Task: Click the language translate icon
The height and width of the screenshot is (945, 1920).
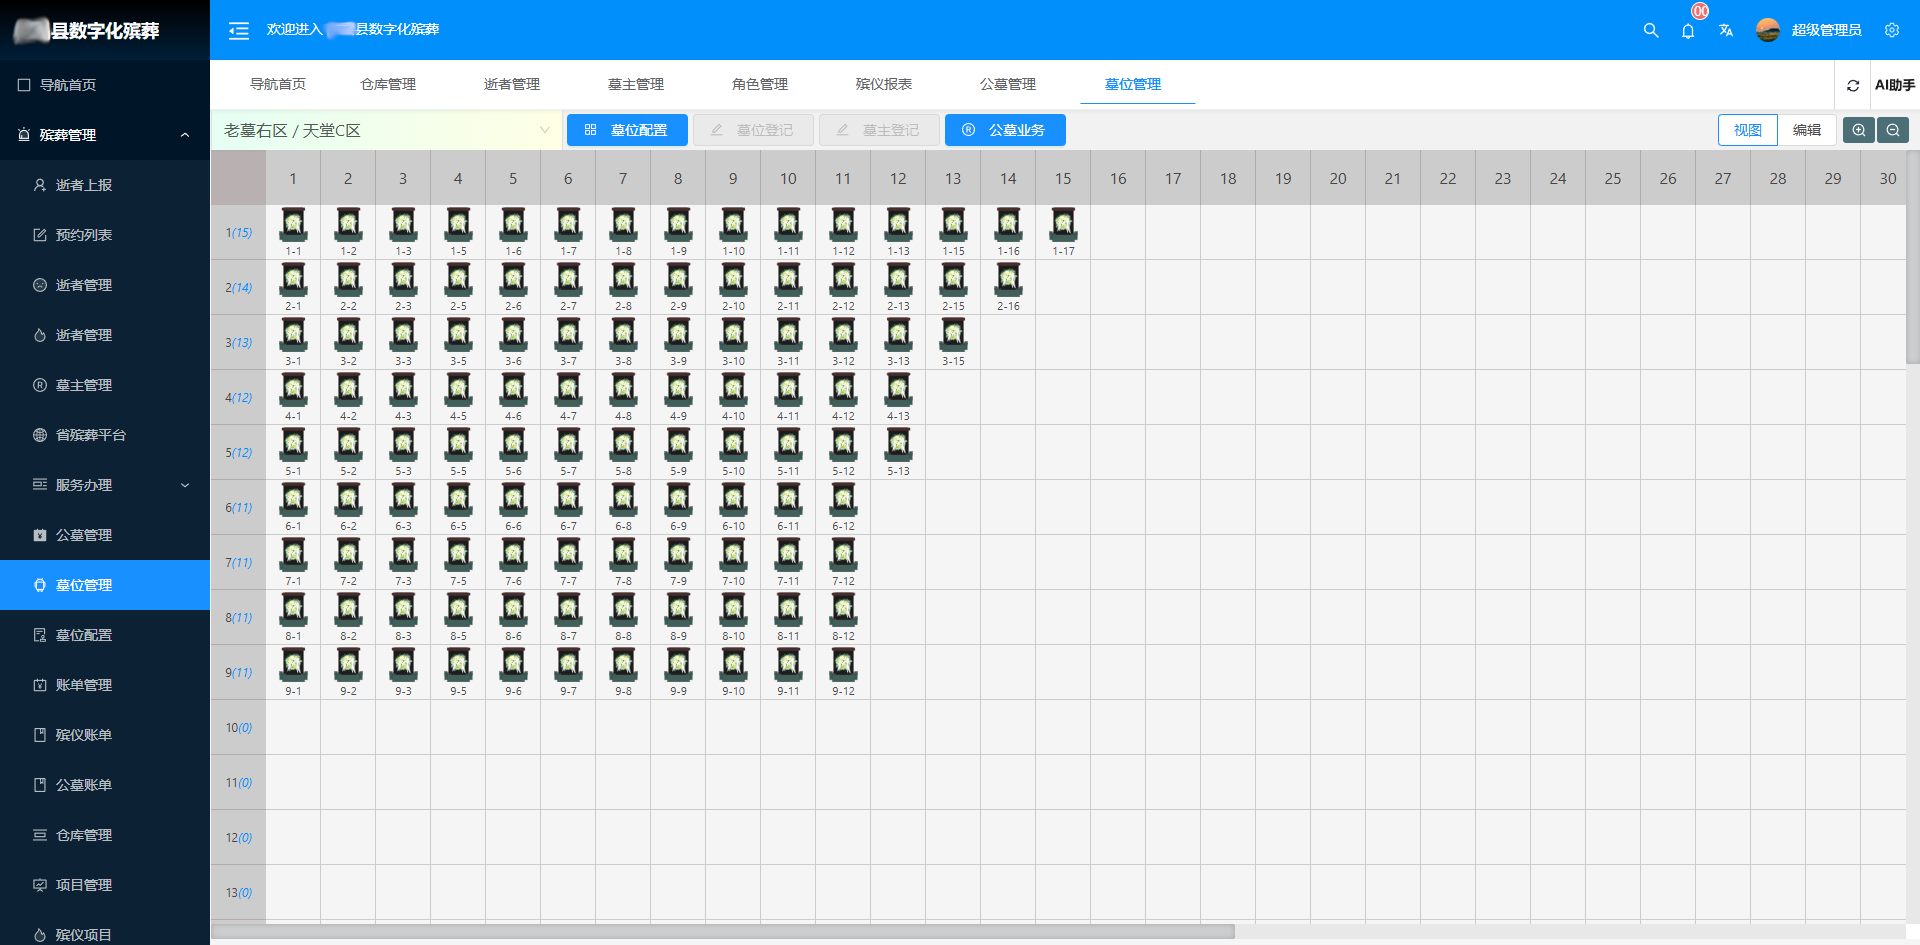Action: [1726, 31]
